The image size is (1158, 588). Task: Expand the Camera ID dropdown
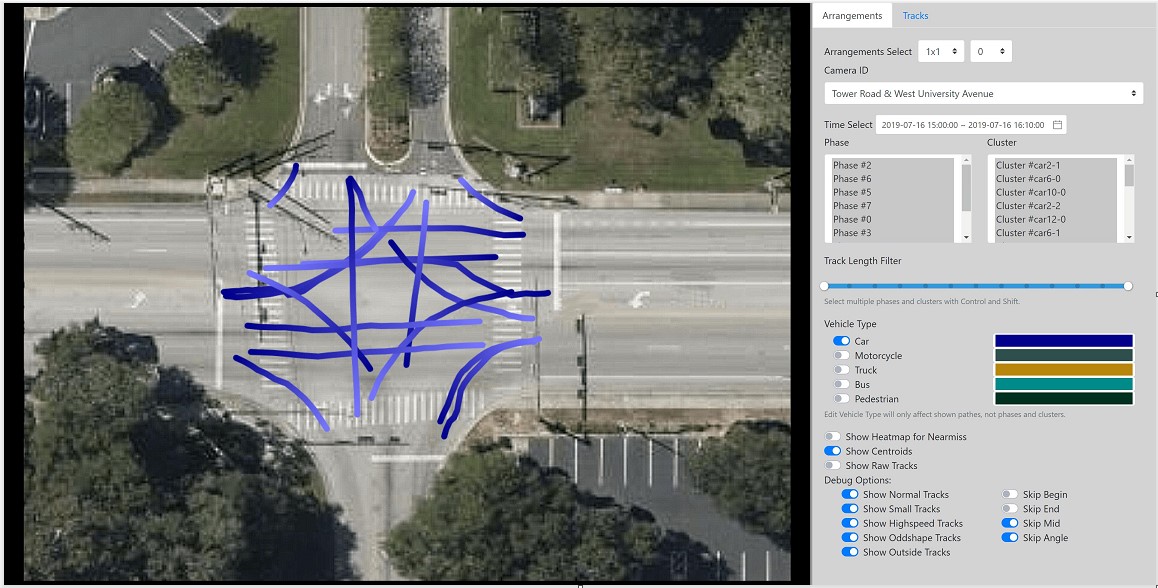pyautogui.click(x=983, y=93)
